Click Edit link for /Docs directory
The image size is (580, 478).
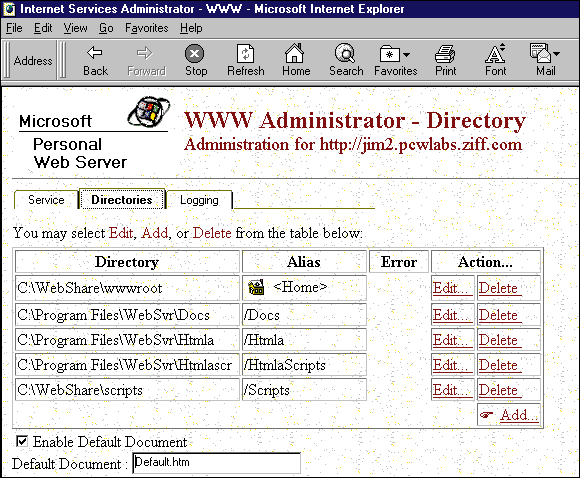point(452,315)
